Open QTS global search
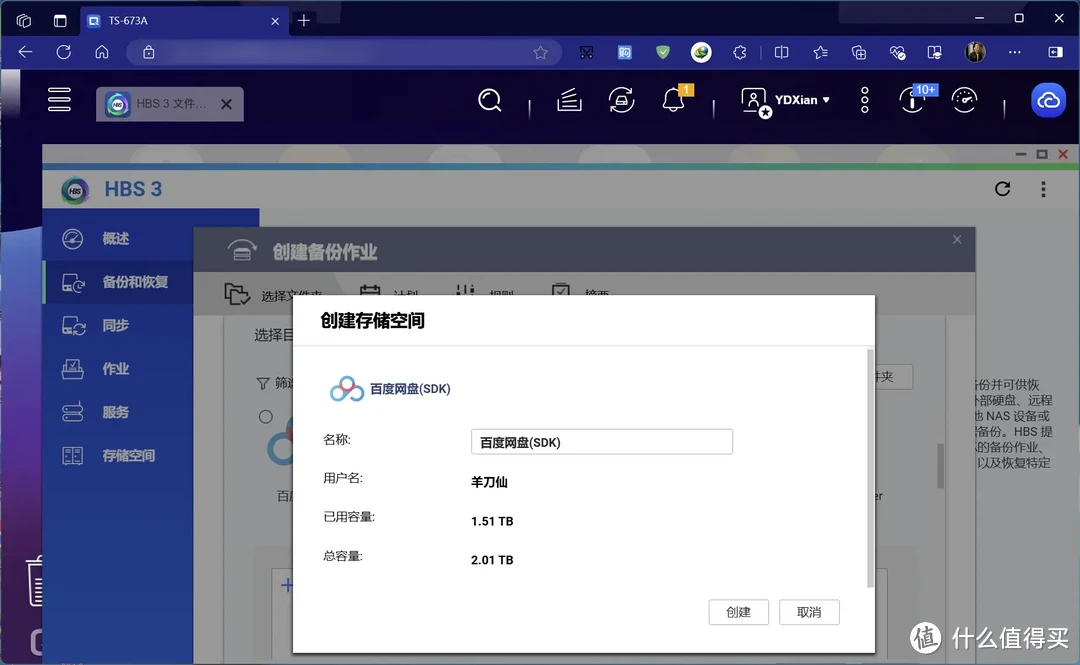Viewport: 1080px width, 665px height. coord(490,100)
